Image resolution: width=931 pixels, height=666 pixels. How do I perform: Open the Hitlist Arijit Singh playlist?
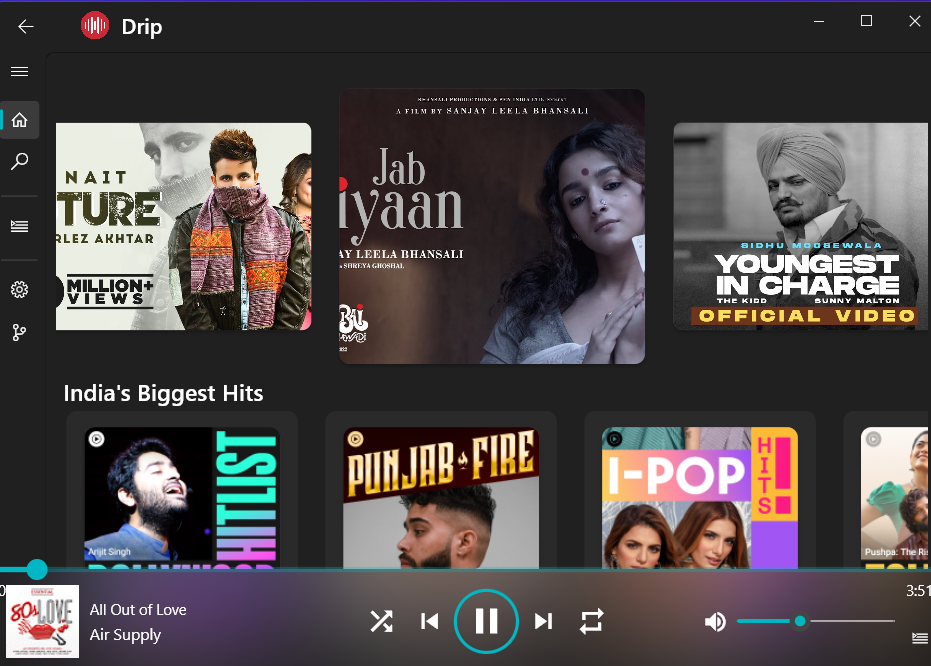click(182, 496)
